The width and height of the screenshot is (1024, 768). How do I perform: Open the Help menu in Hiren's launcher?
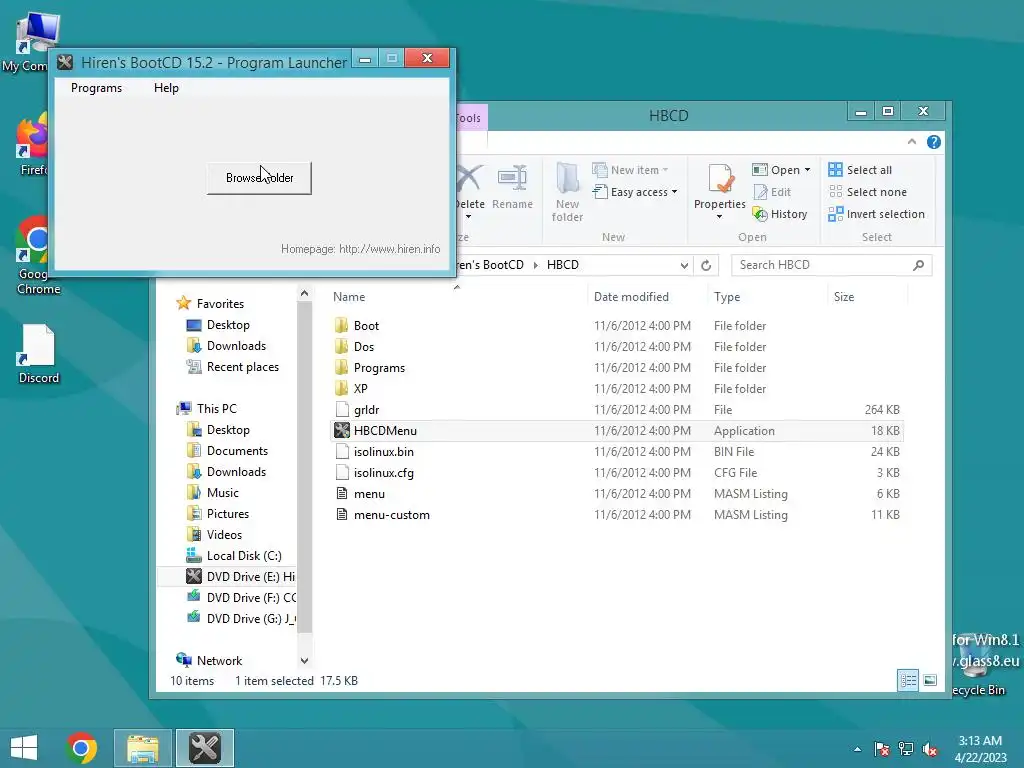pyautogui.click(x=167, y=88)
